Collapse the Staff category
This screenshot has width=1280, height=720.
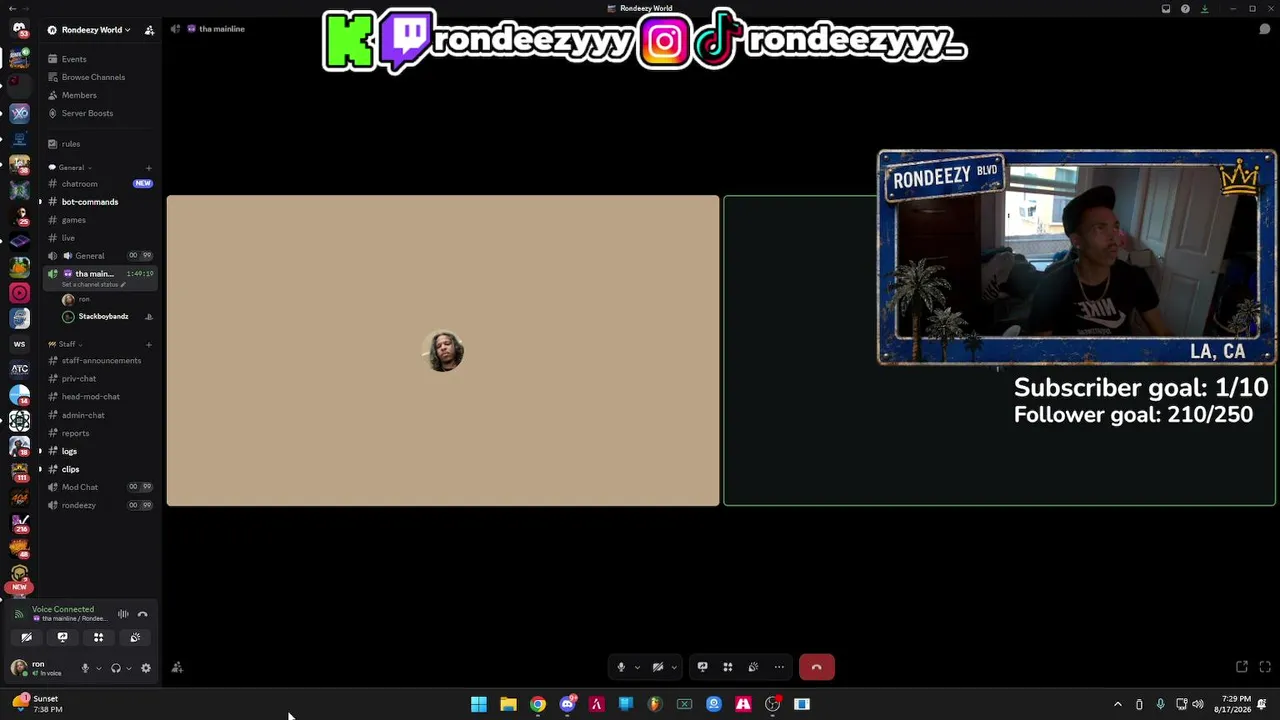point(66,344)
